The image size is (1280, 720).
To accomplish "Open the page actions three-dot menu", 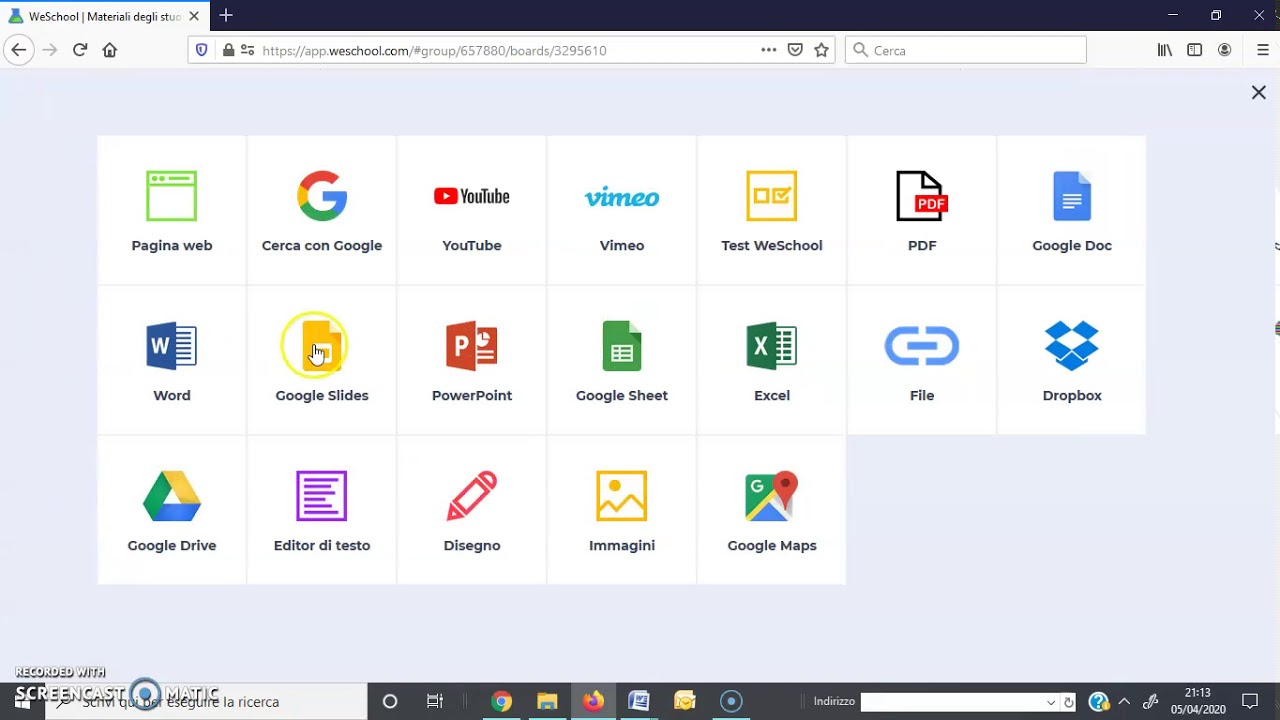I will click(769, 50).
